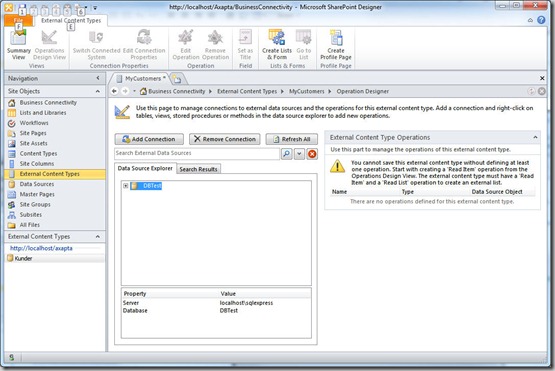Click the status bar icon
555x371 pixels.
[x=11, y=358]
